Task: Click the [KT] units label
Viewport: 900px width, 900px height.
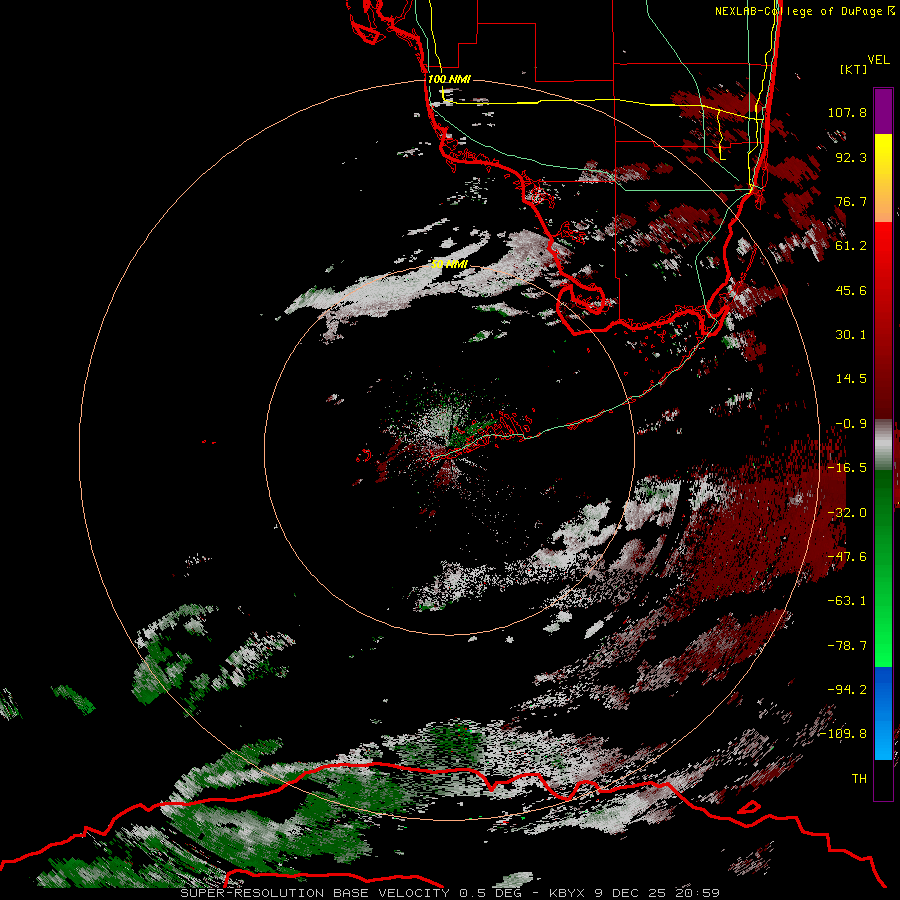Action: pyautogui.click(x=853, y=69)
